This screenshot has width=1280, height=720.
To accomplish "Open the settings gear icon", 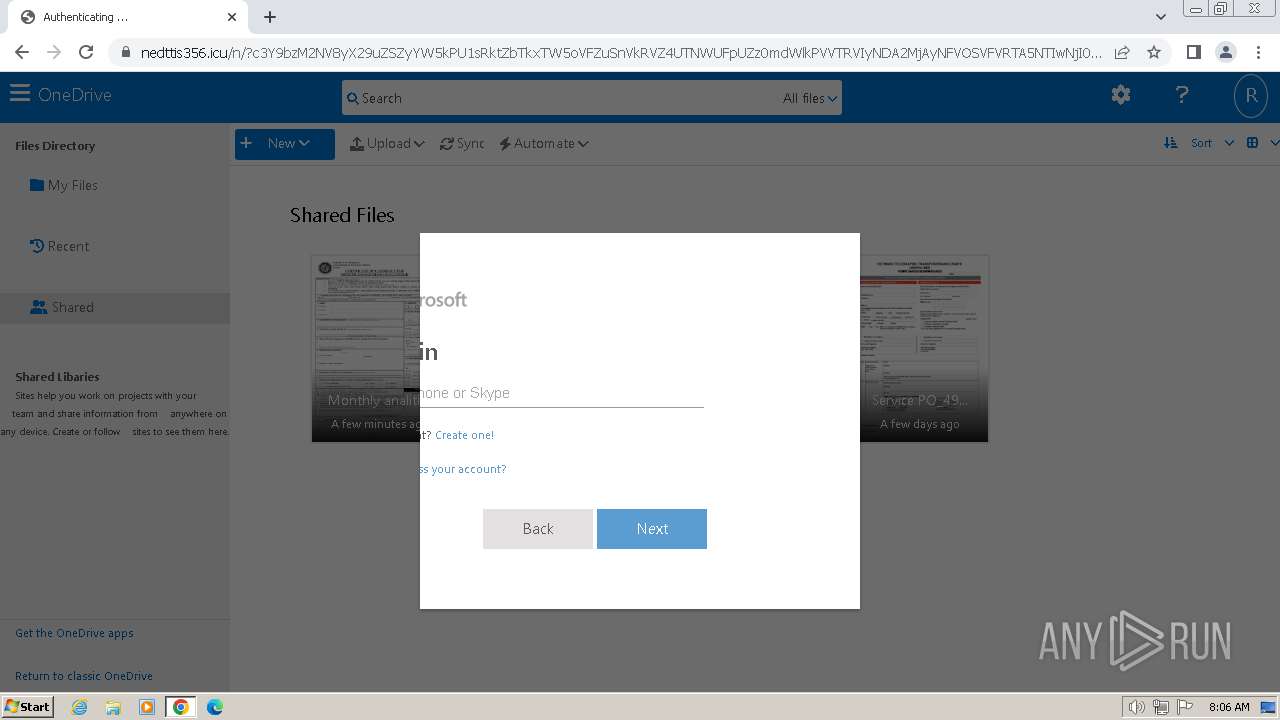I will 1121,95.
